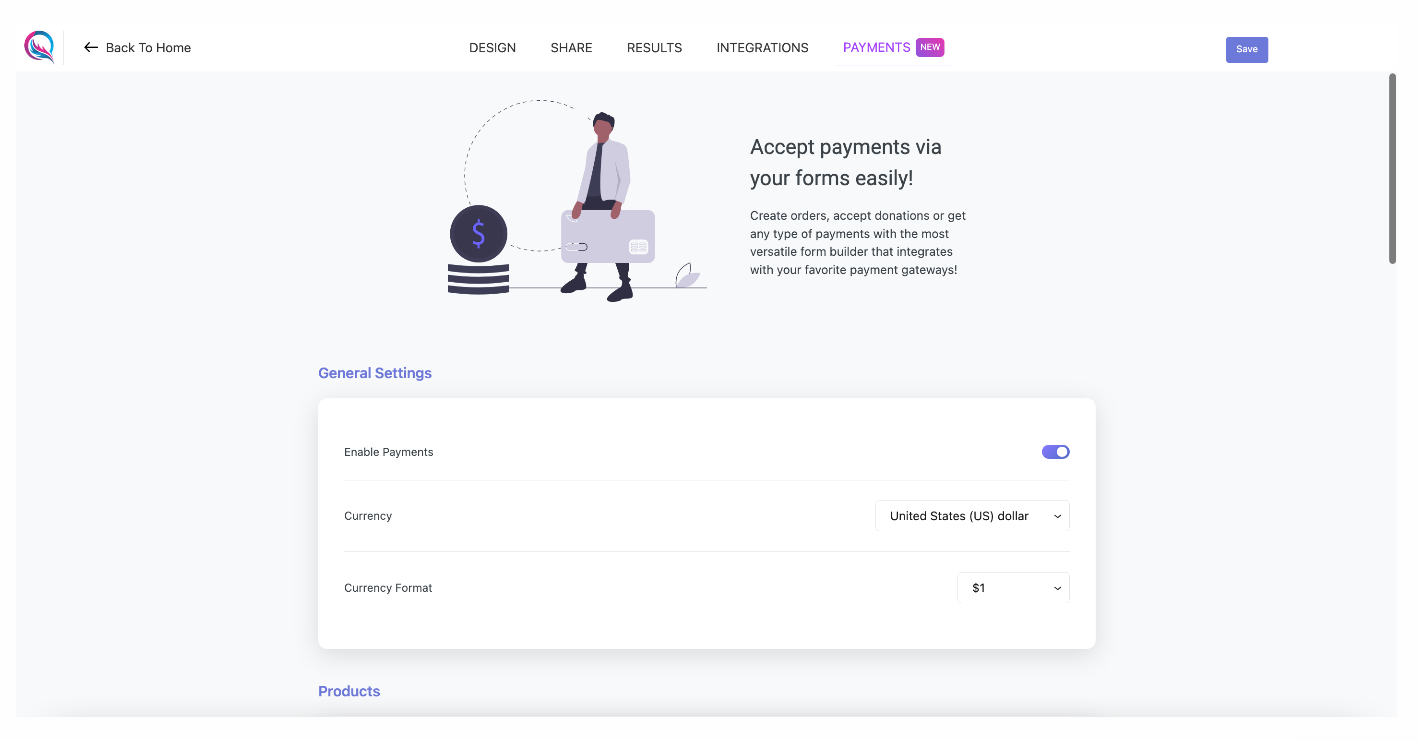Open the $1 currency format dropdown

[x=1013, y=588]
